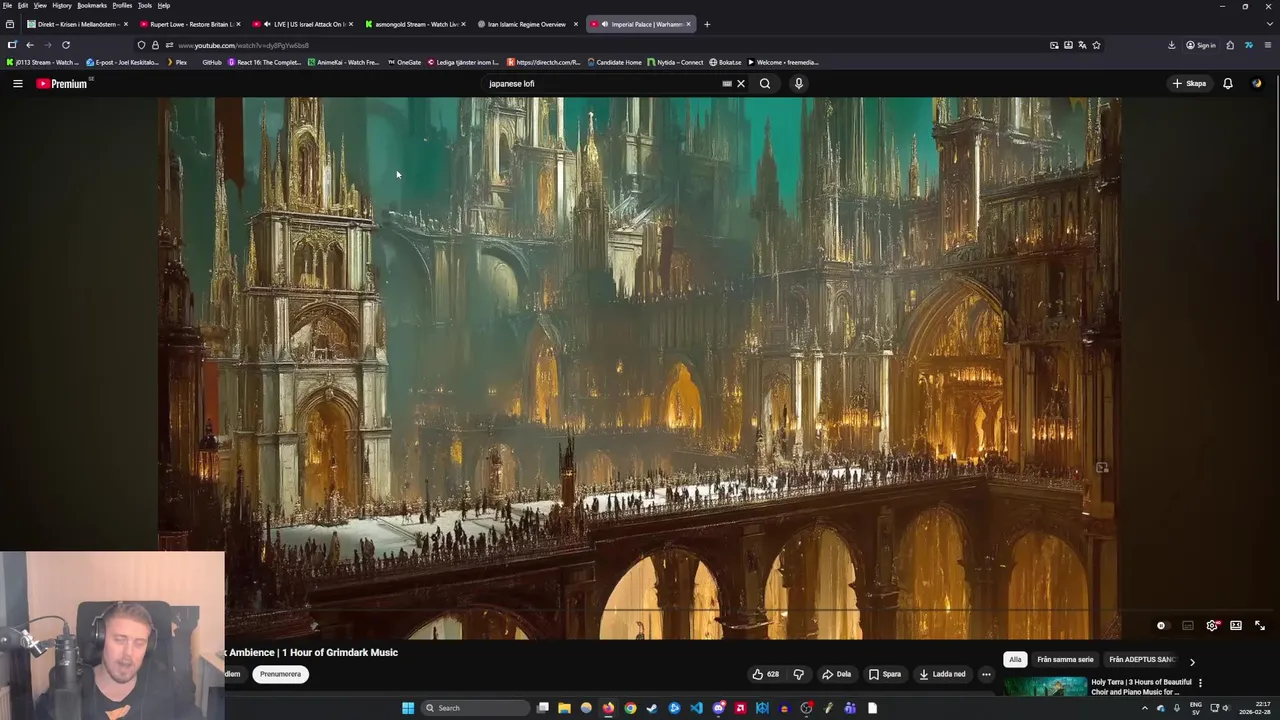Viewport: 1280px width, 720px height.
Task: Click the magnifier search button
Action: coord(765,84)
